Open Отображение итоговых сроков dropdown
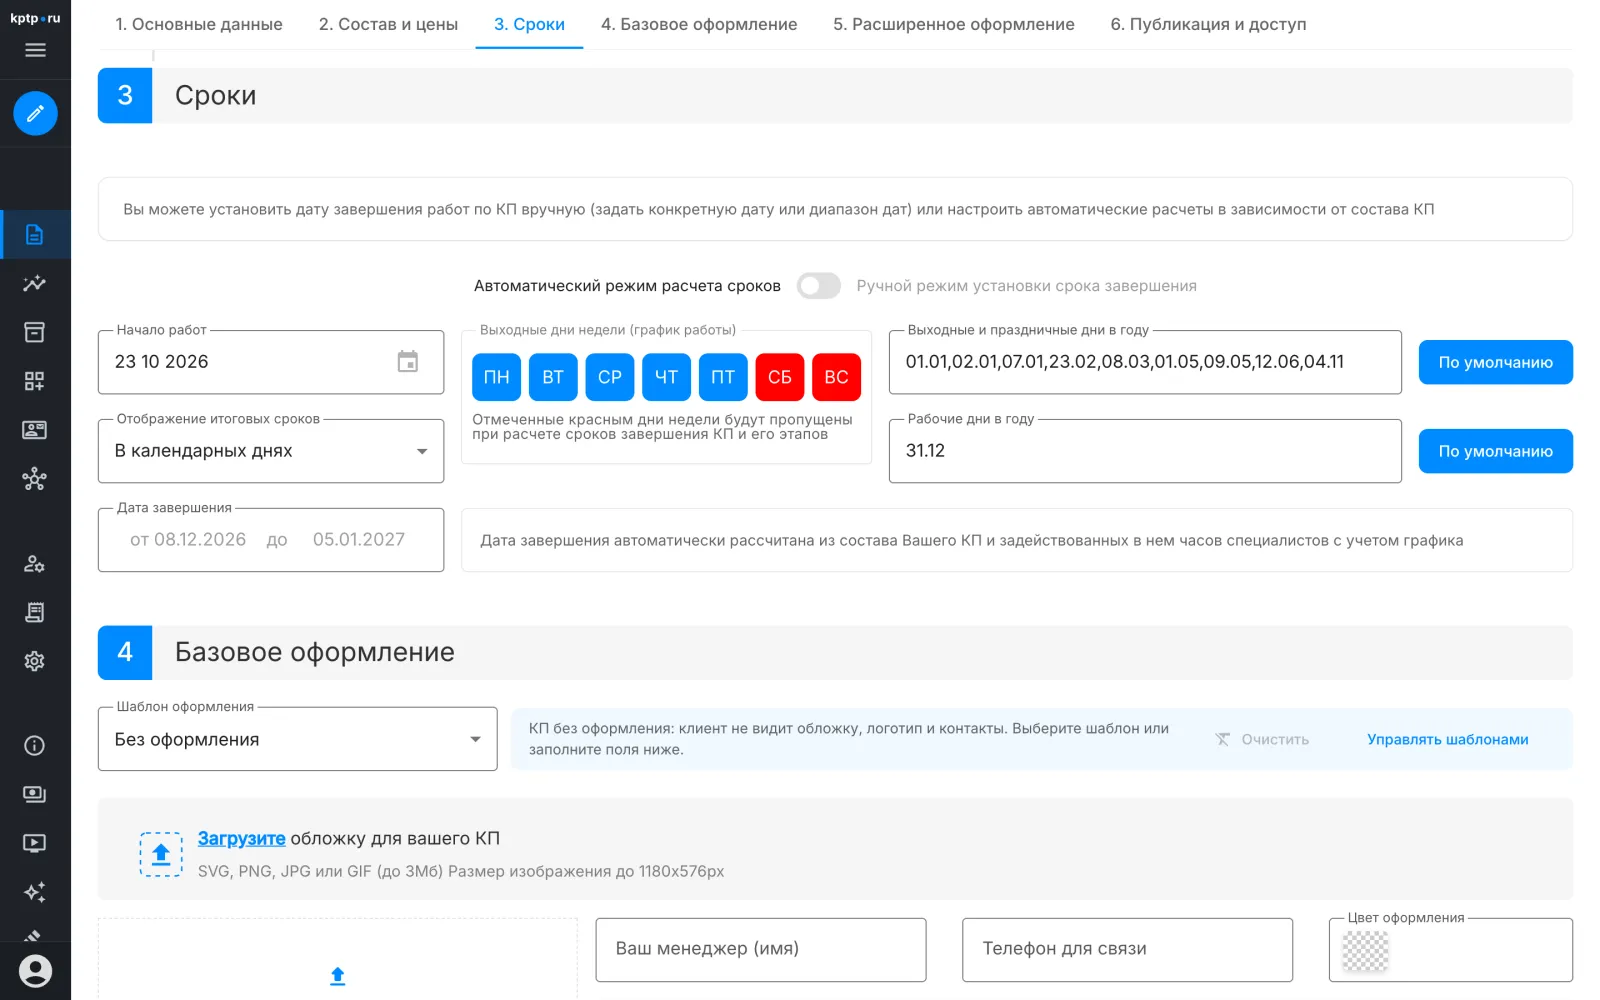The height and width of the screenshot is (1000, 1600). pos(271,451)
